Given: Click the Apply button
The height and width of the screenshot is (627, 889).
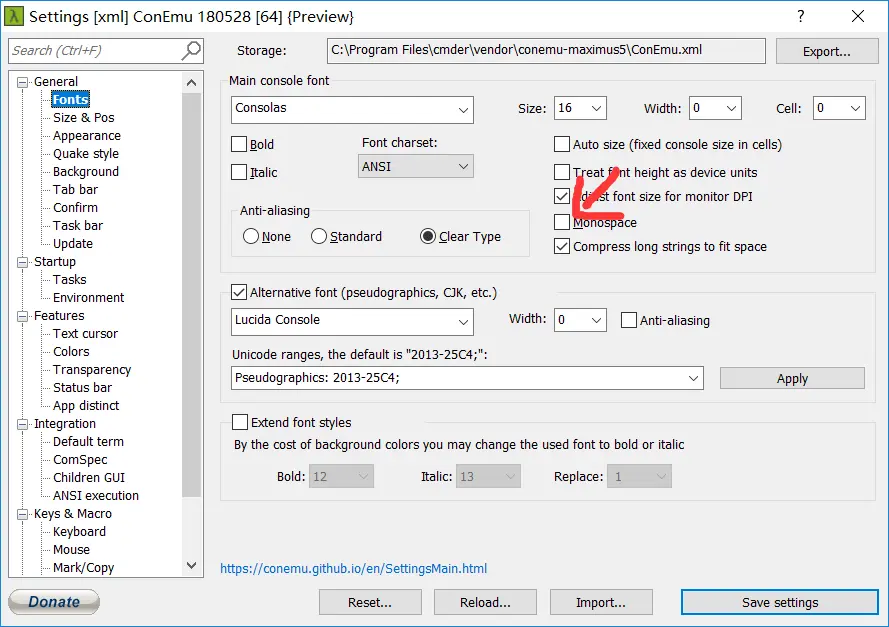Looking at the screenshot, I should [x=792, y=378].
